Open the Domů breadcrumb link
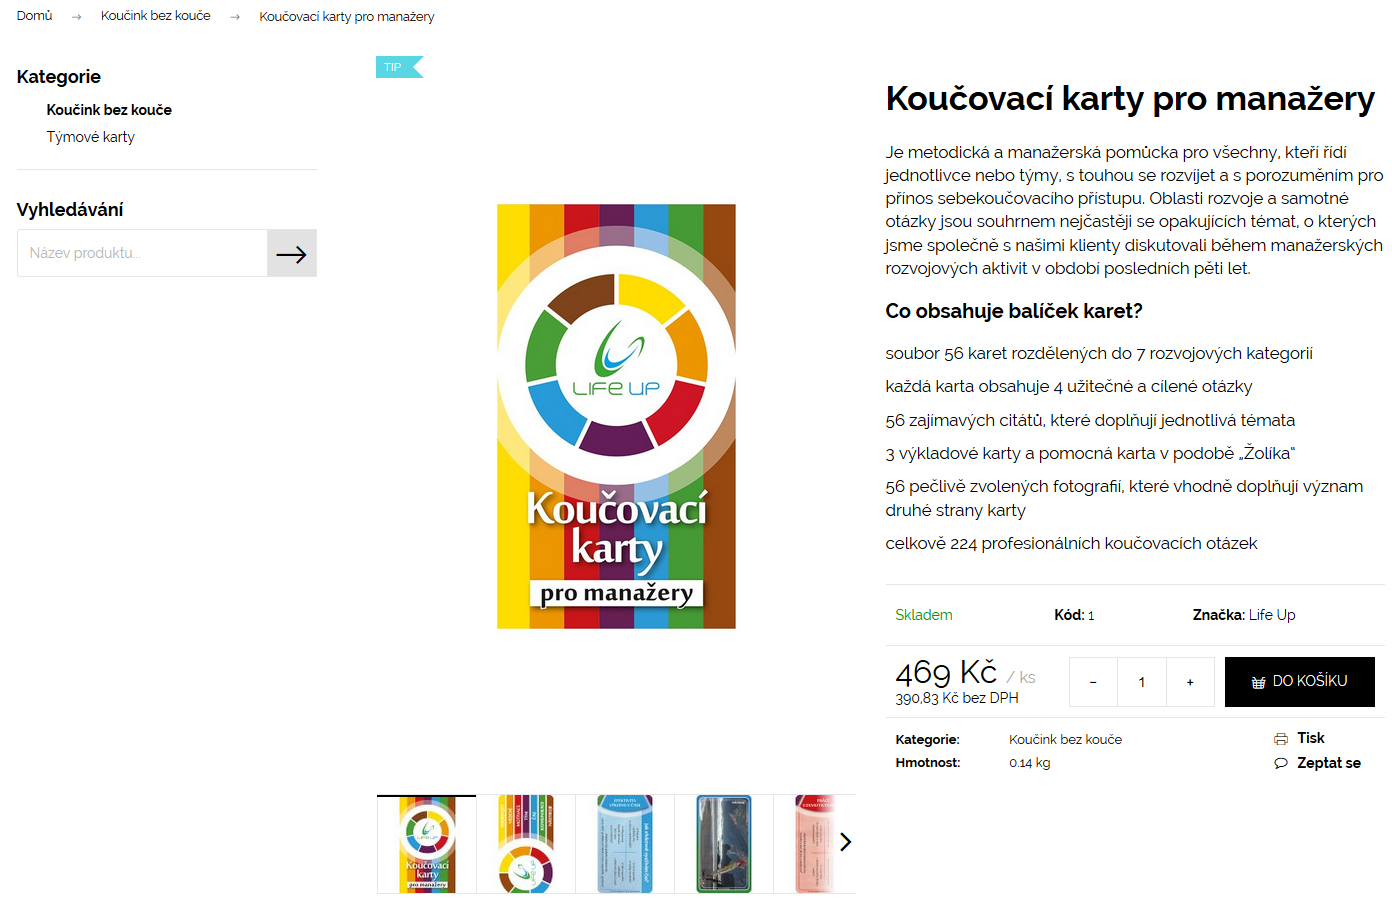 35,16
